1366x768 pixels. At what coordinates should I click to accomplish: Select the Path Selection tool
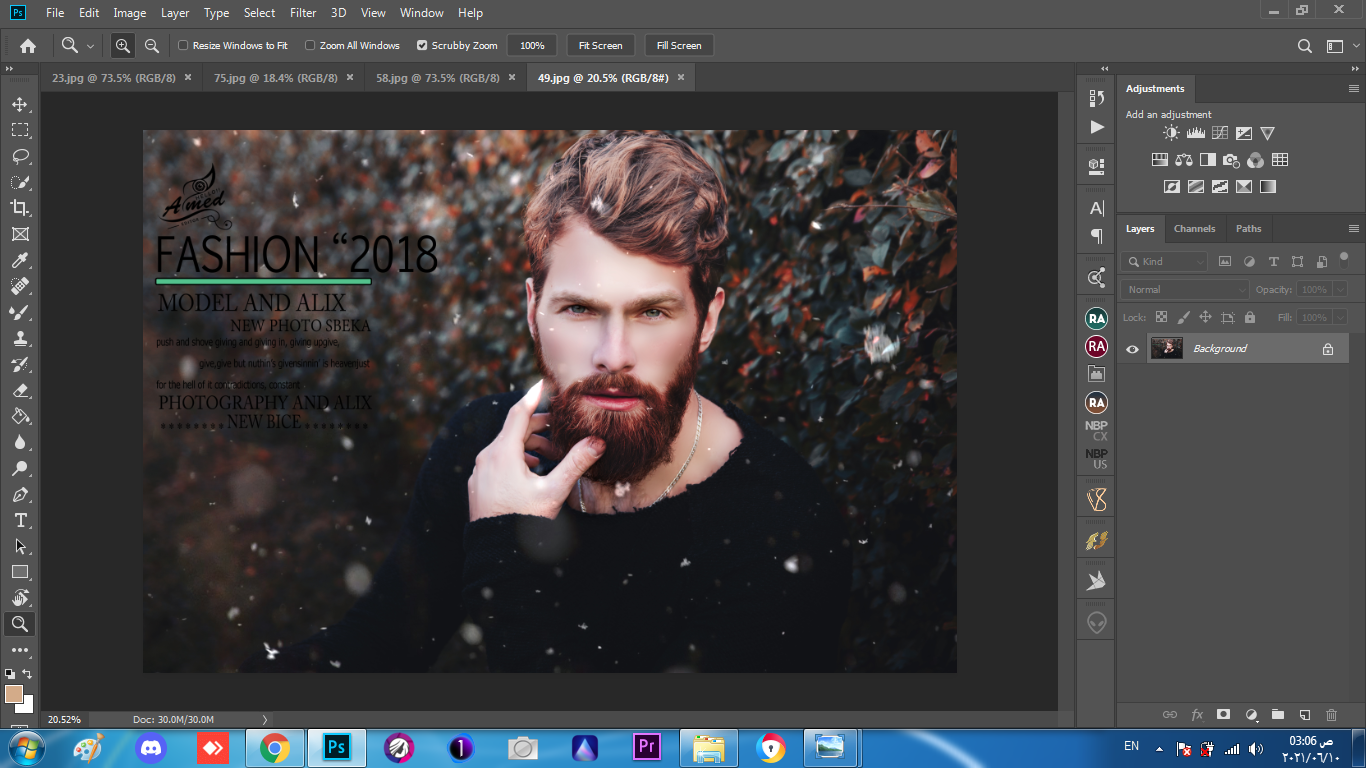(20, 546)
